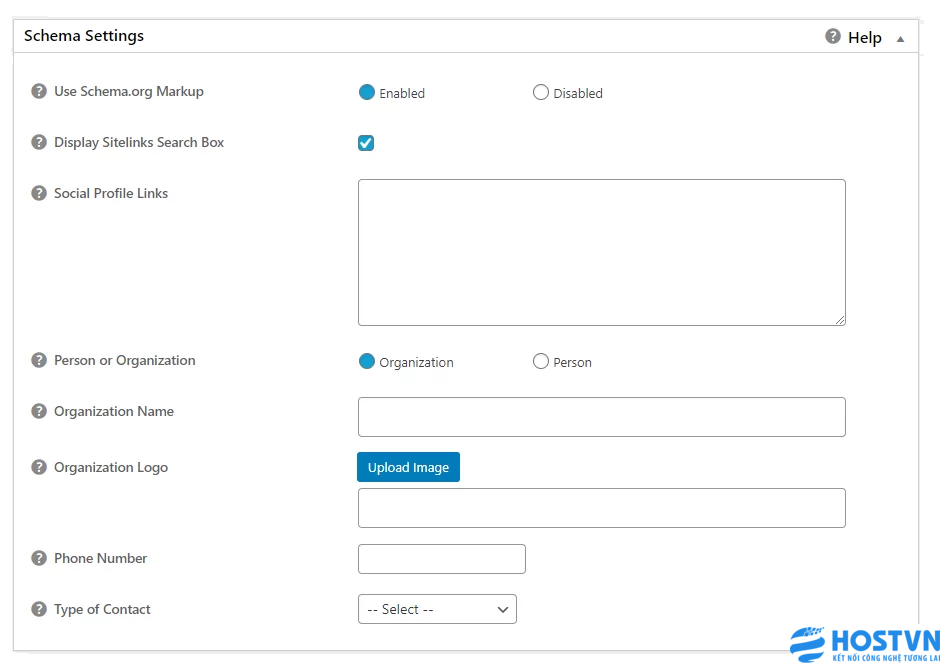945x671 pixels.
Task: Click the Upload Image button
Action: (x=408, y=467)
